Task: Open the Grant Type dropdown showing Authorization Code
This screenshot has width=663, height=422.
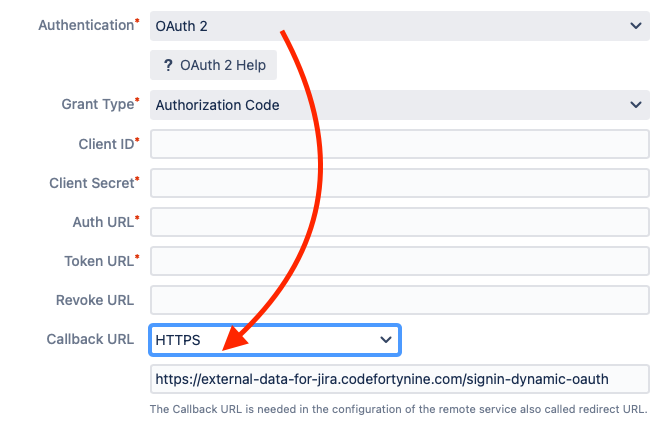Action: [x=399, y=105]
